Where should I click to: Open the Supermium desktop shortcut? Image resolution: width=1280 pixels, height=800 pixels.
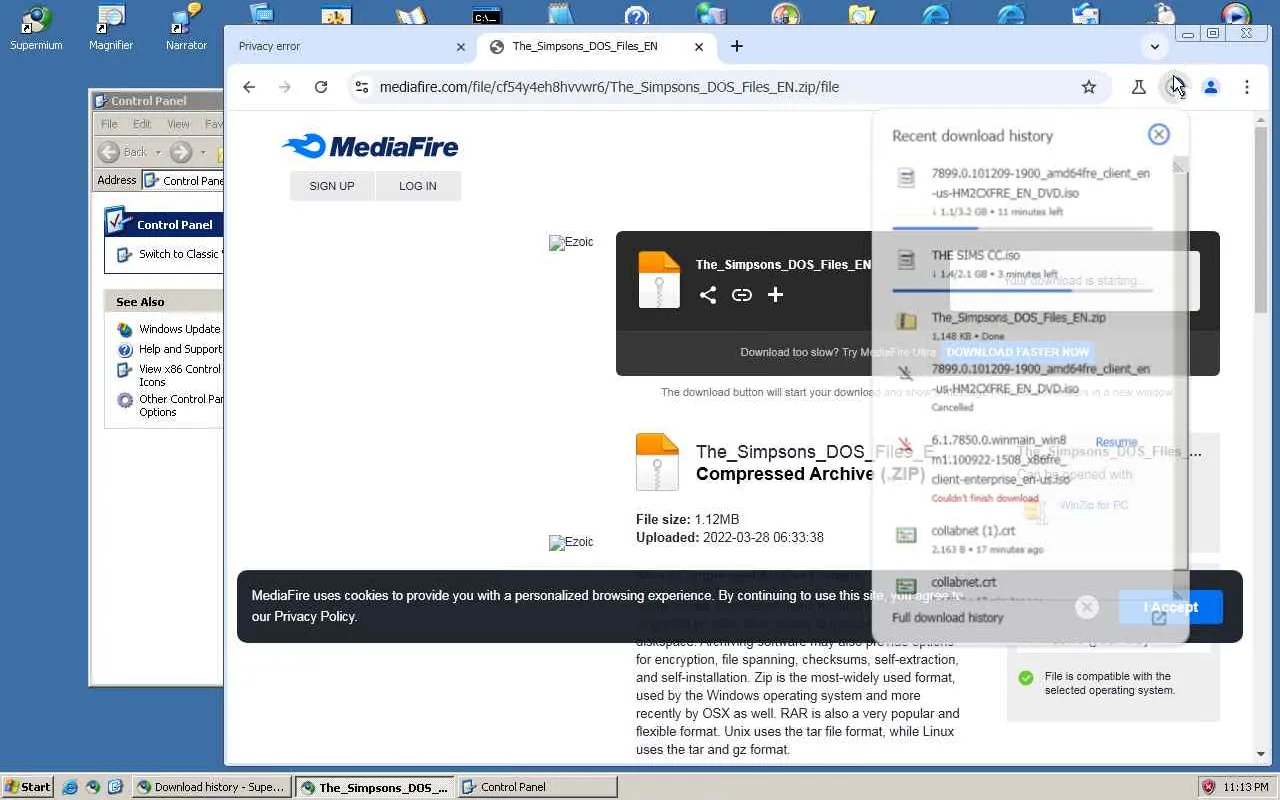36,27
